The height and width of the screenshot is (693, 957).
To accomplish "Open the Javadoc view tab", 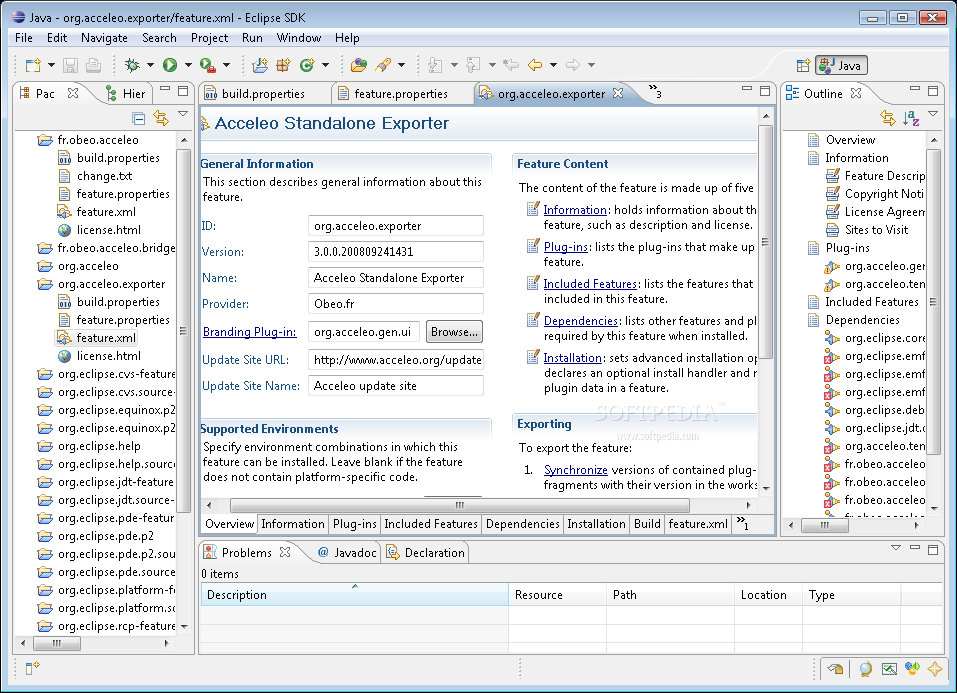I will 347,553.
